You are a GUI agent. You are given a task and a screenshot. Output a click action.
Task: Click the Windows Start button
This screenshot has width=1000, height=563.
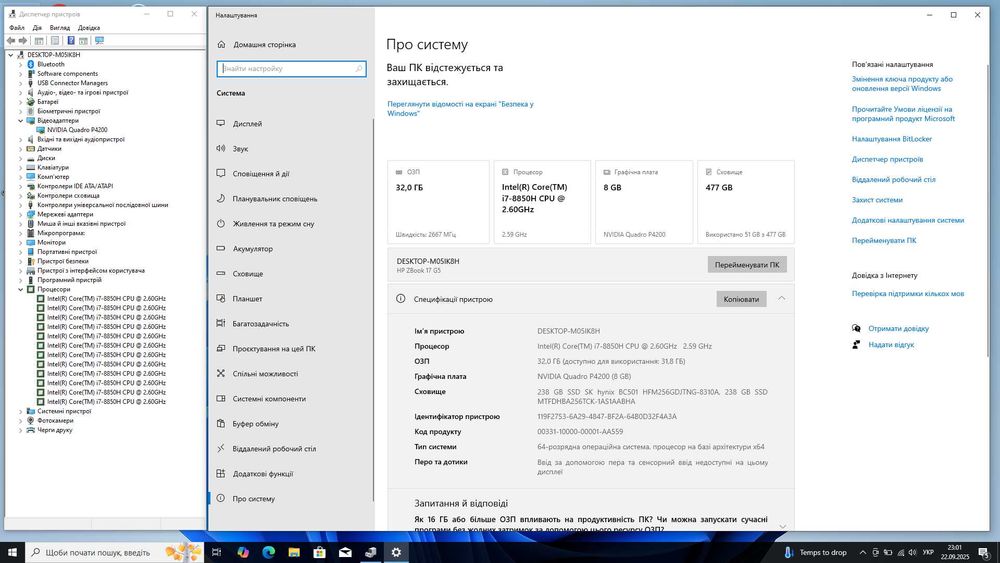click(13, 552)
